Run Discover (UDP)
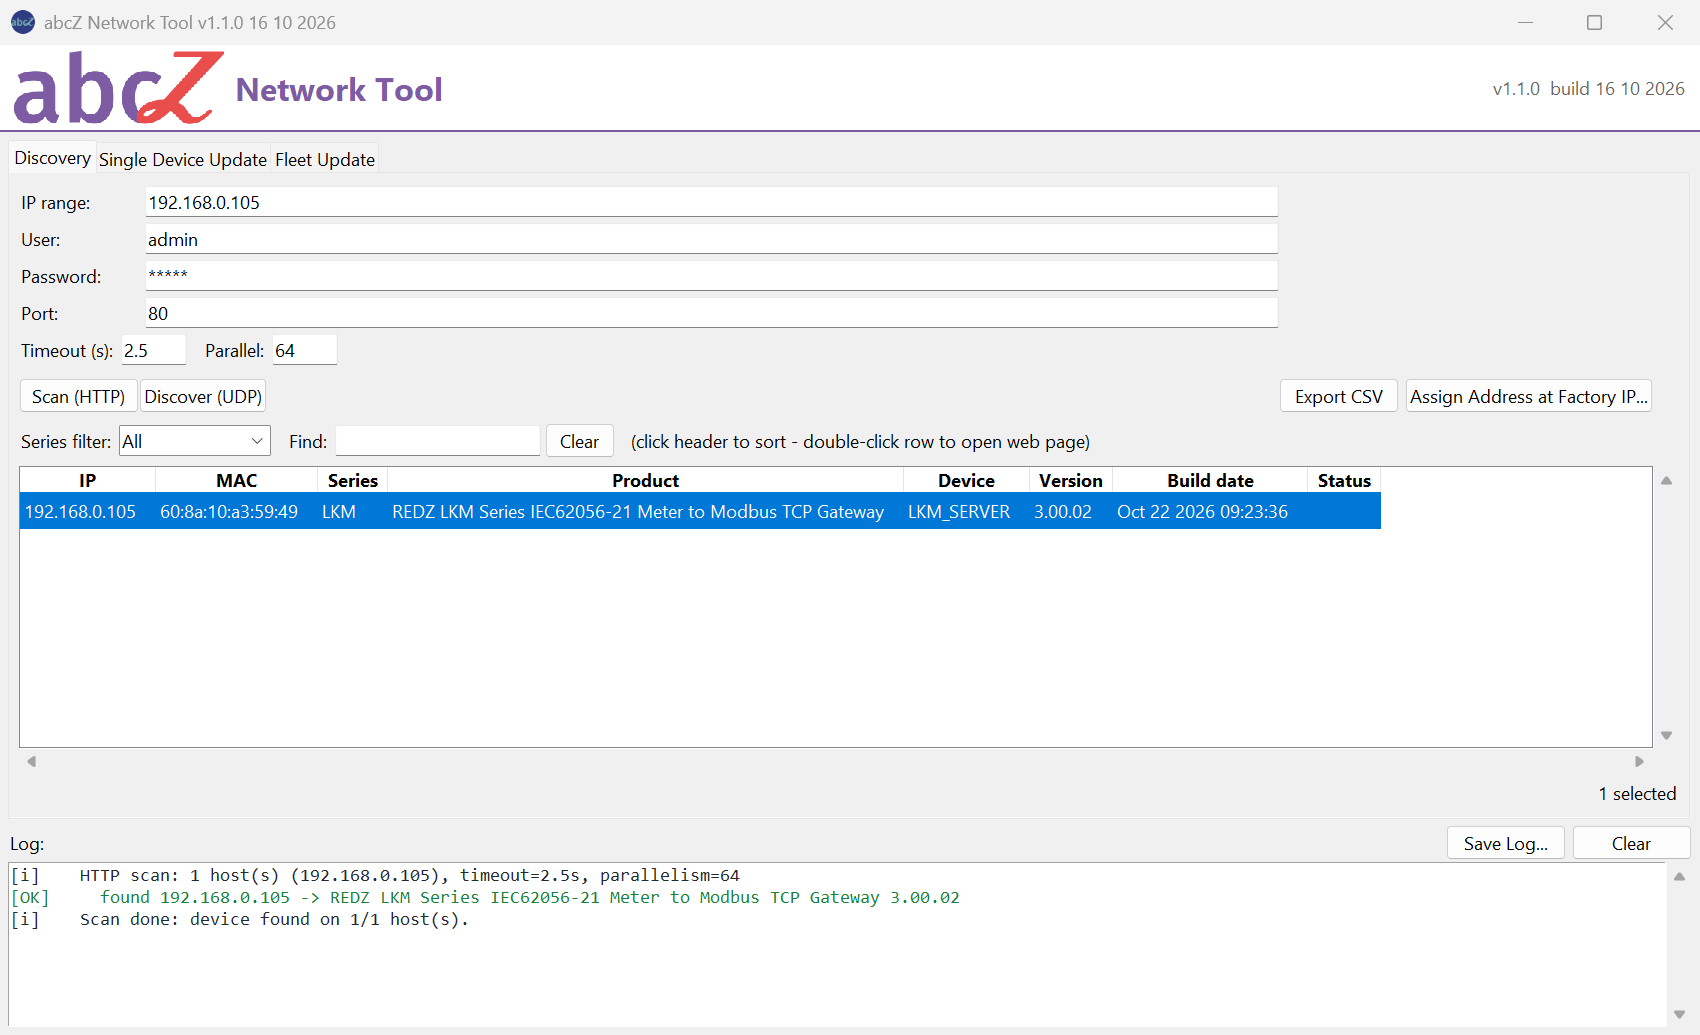1700x1035 pixels. click(x=203, y=396)
